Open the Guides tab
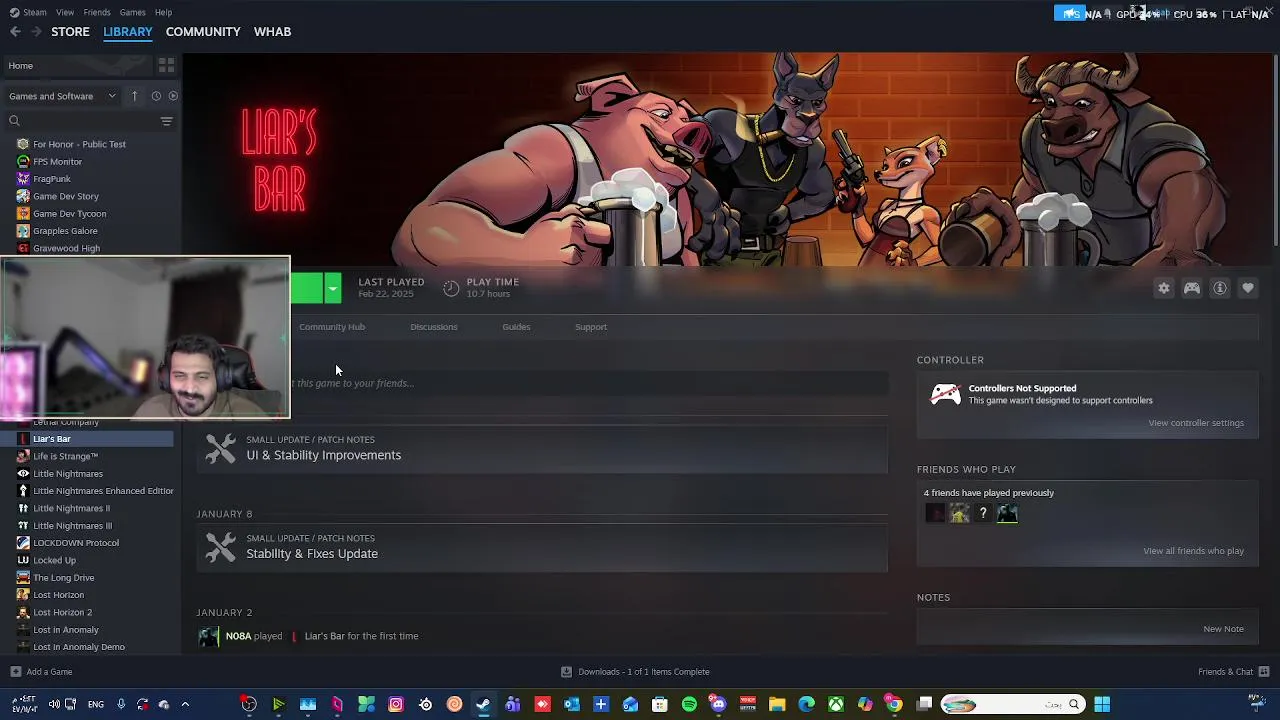The image size is (1280, 720). 516,327
